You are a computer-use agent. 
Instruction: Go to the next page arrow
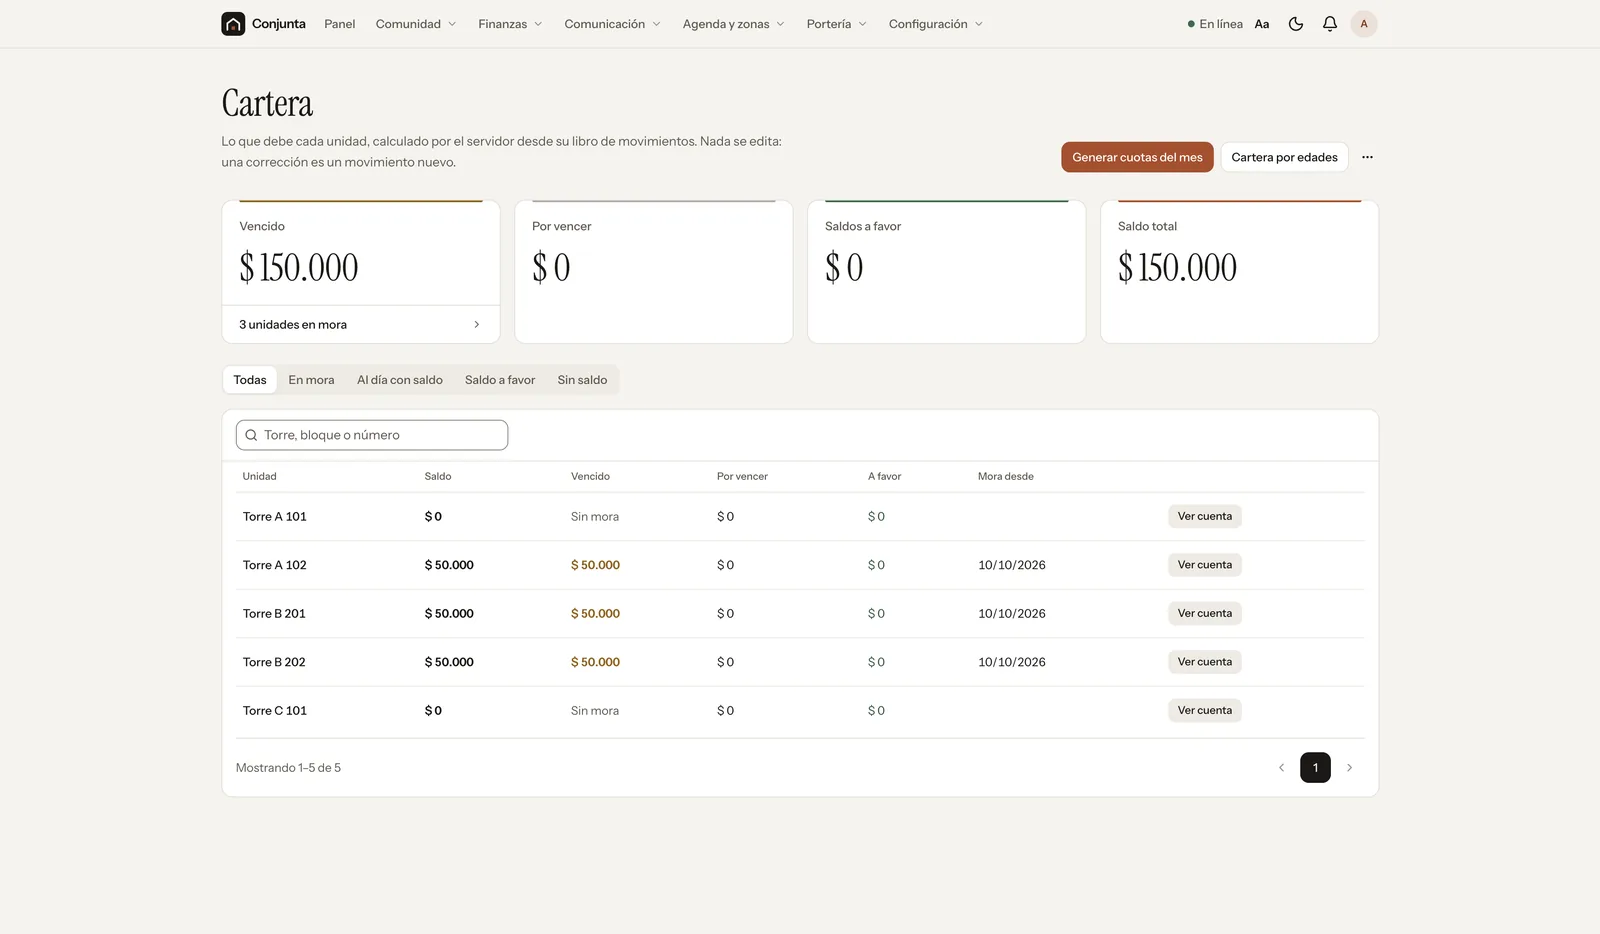pos(1349,768)
